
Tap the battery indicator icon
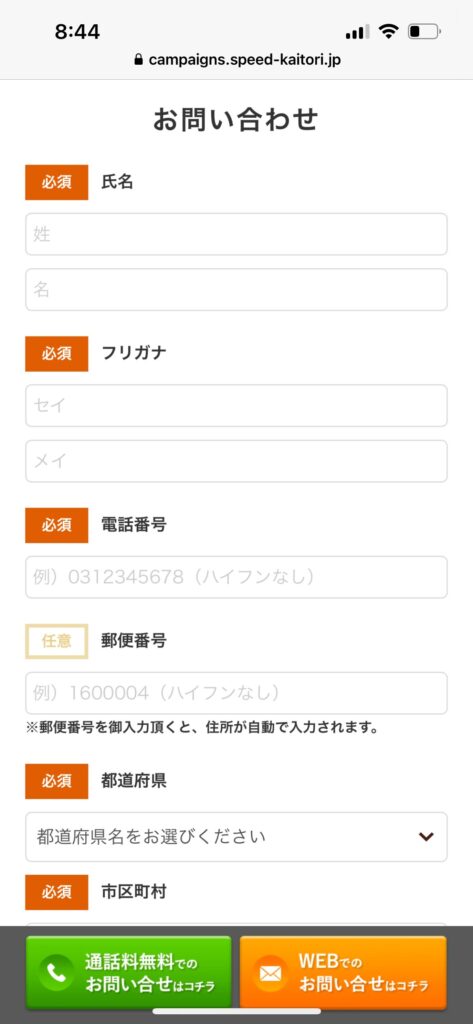[424, 31]
